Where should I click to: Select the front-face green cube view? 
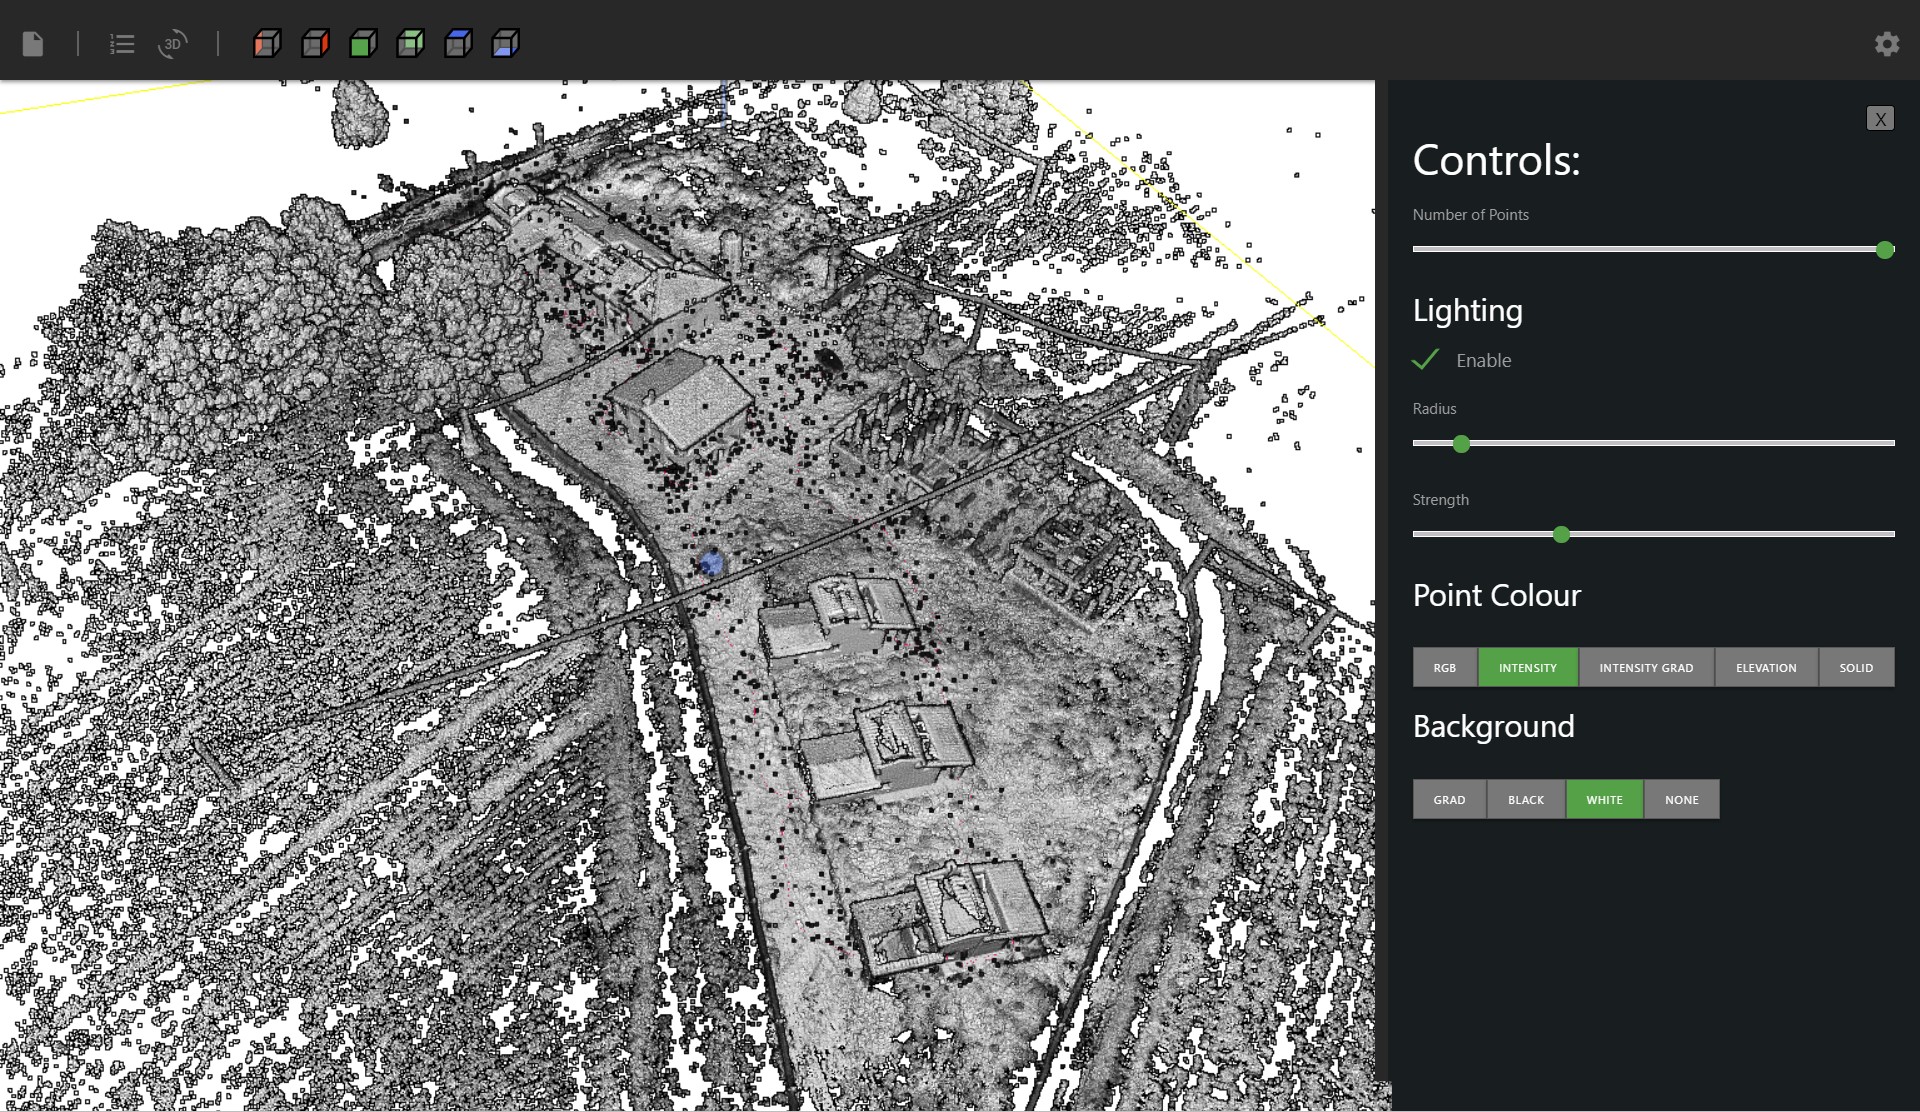tap(363, 44)
